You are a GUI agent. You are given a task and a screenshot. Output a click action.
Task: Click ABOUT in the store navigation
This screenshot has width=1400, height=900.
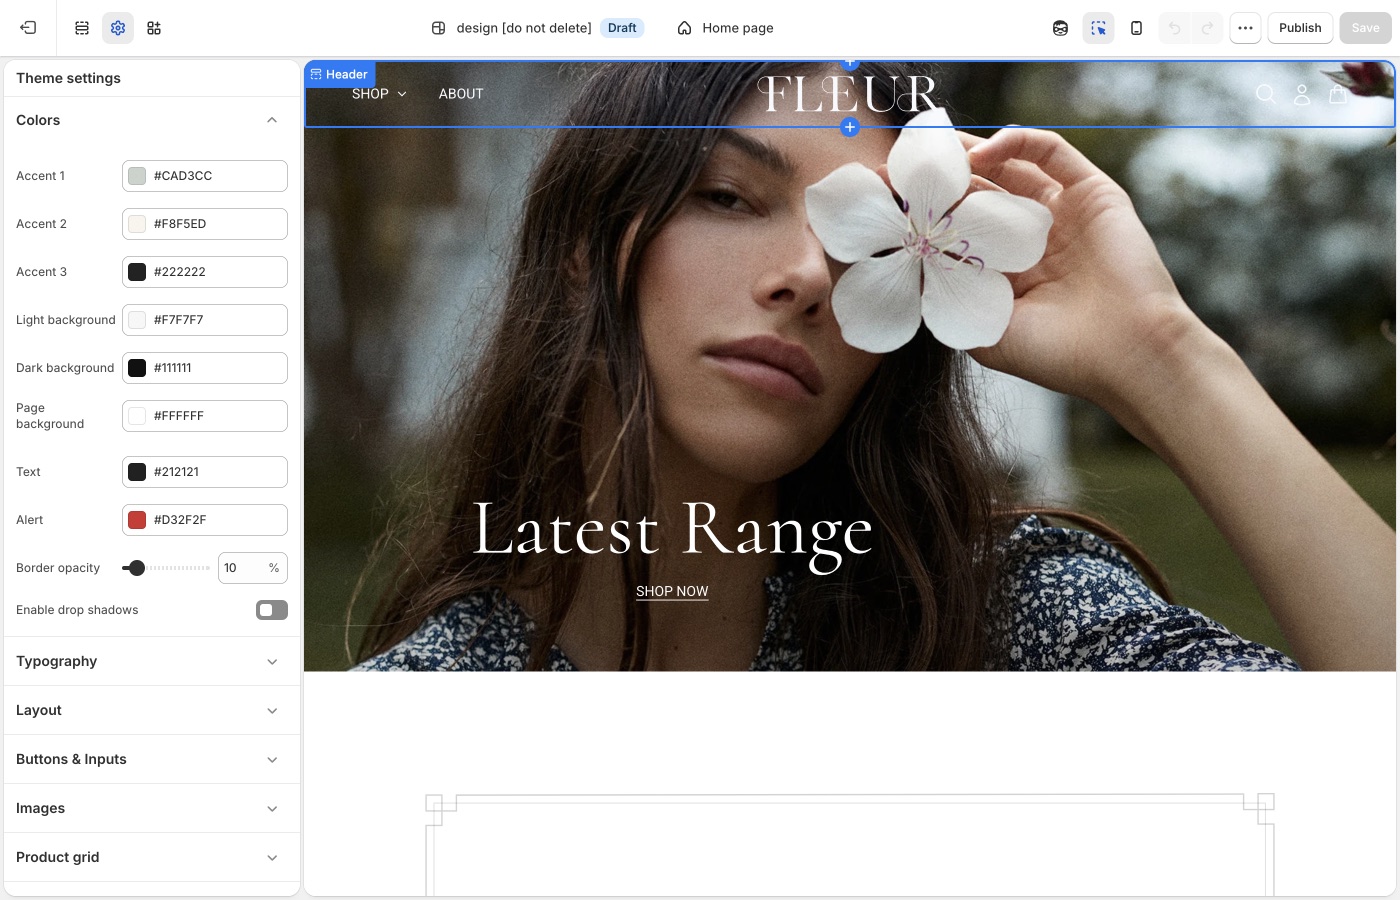(x=461, y=94)
